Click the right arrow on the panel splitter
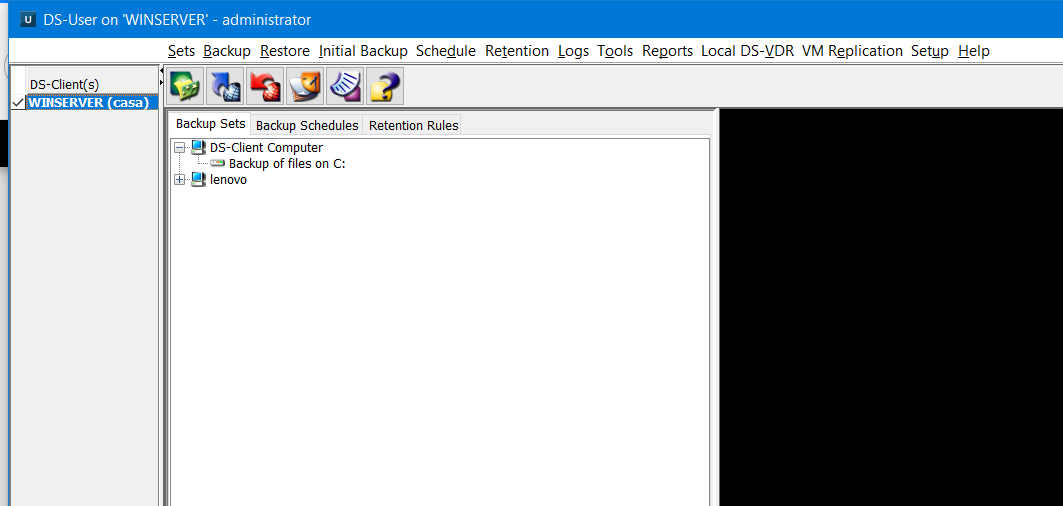Screen dimensions: 1063x506 tap(161, 83)
